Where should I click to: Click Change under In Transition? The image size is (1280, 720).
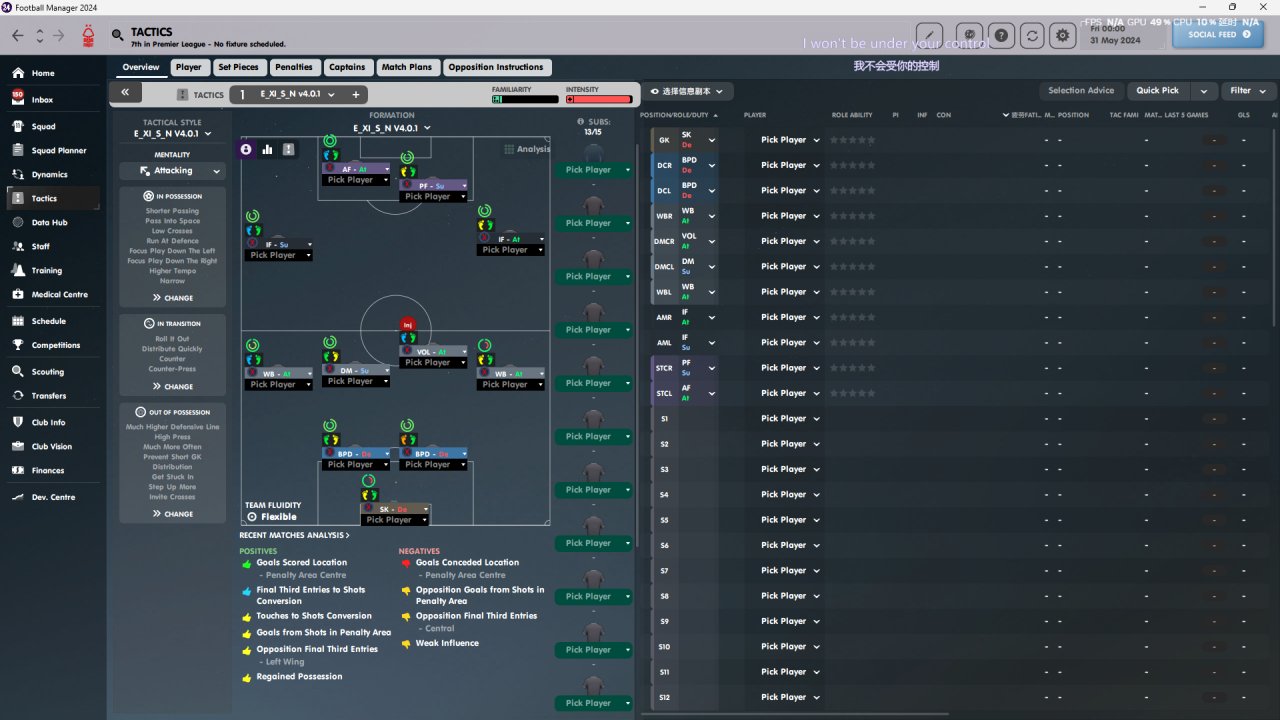click(173, 387)
